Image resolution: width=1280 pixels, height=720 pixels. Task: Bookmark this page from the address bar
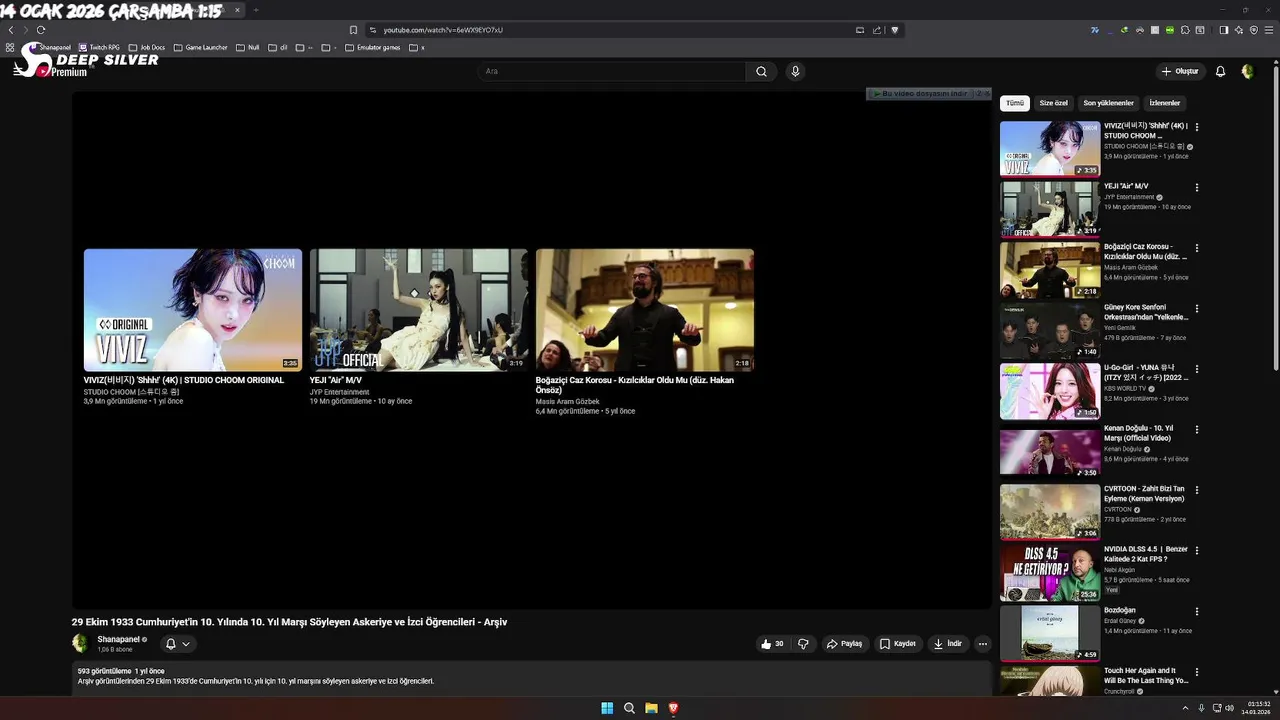click(353, 30)
